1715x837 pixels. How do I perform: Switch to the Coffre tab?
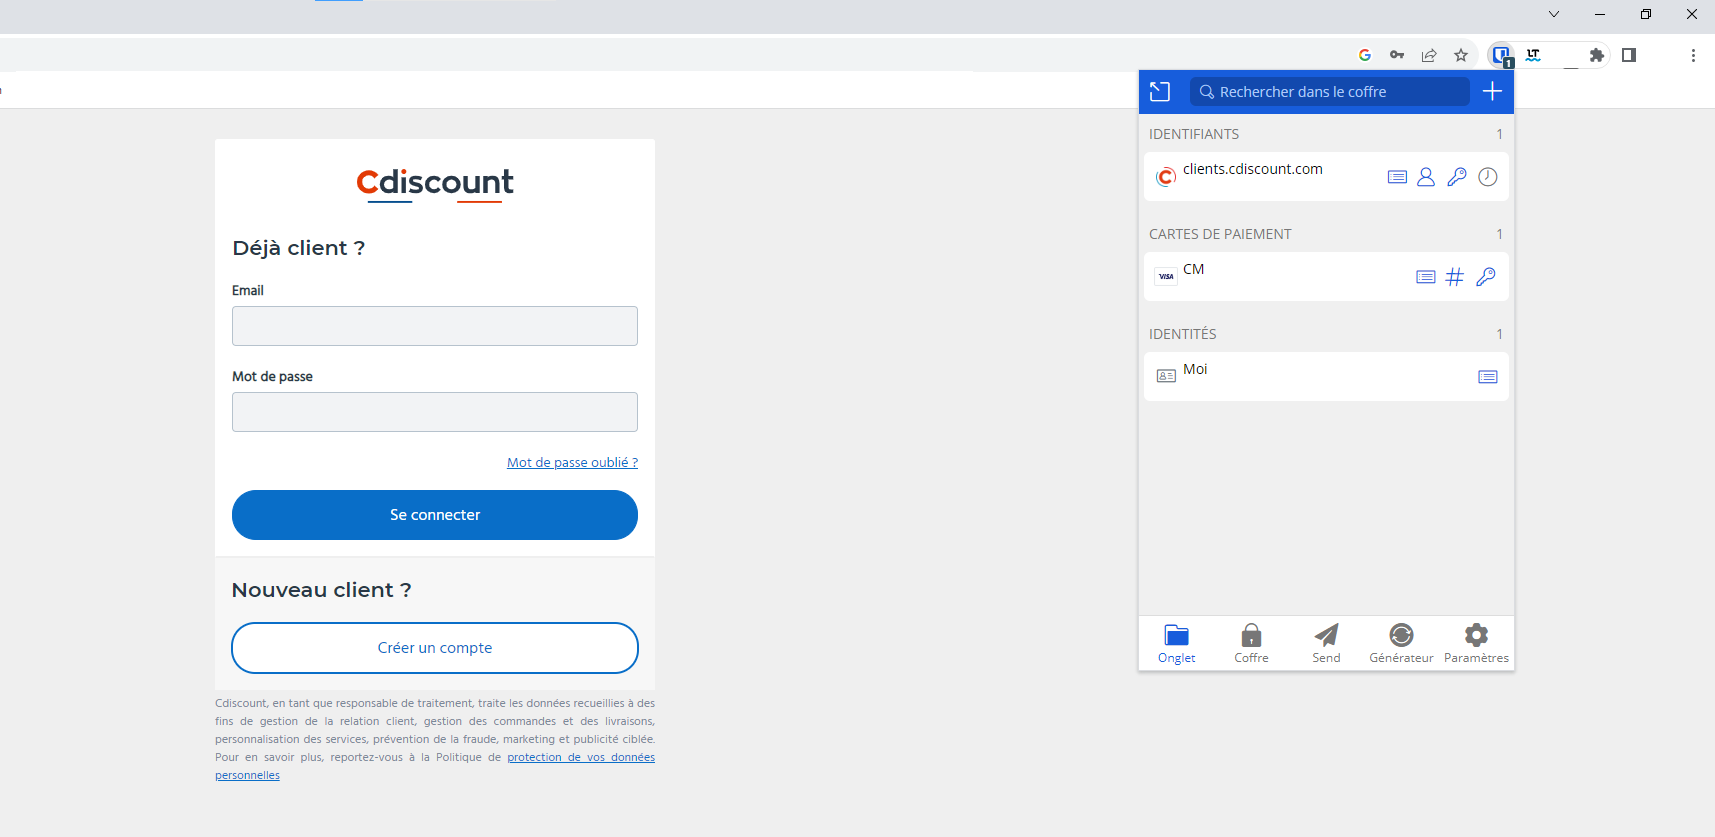coord(1251,643)
